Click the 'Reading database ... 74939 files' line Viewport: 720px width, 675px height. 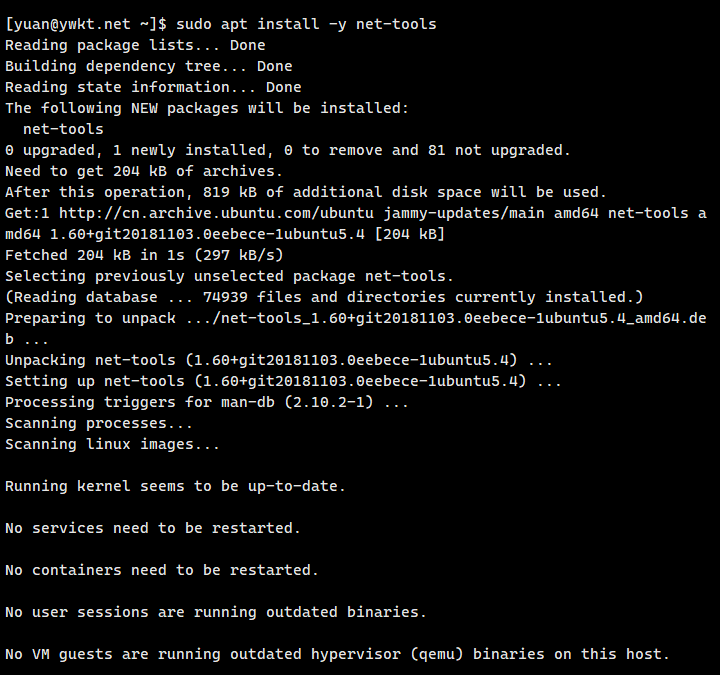coord(324,297)
